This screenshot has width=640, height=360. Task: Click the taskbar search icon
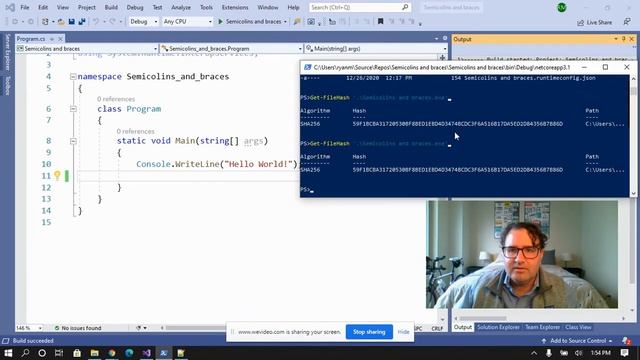click(x=25, y=353)
